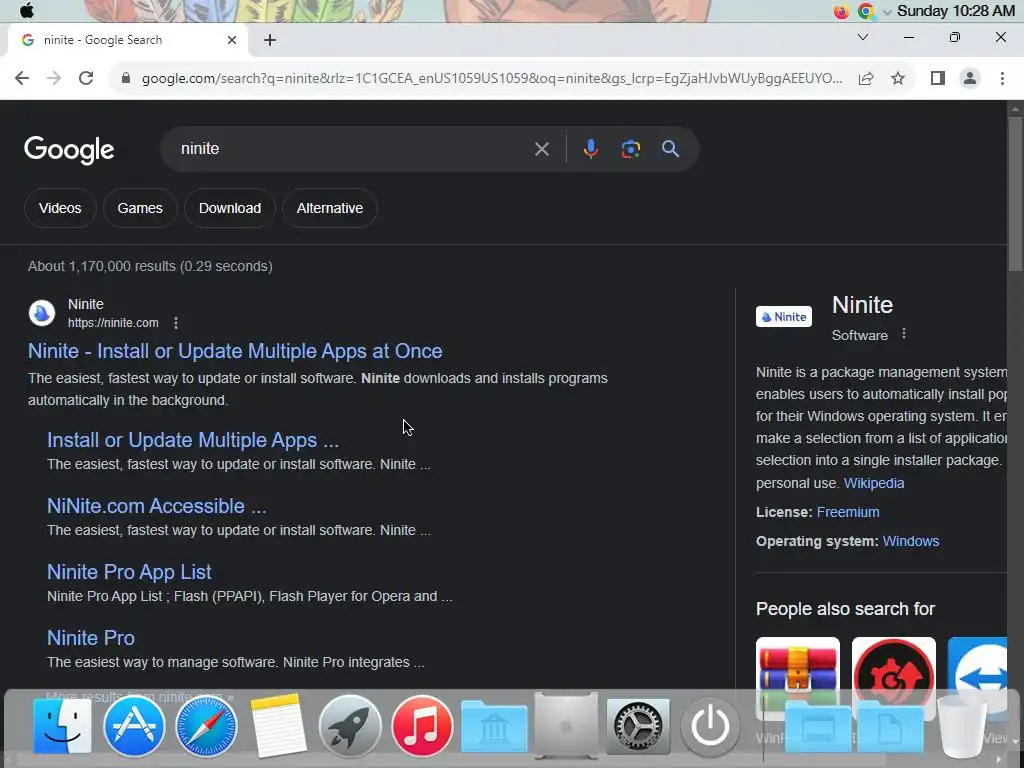Select the ninite - Google Search tab
The height and width of the screenshot is (768, 1024).
128,40
